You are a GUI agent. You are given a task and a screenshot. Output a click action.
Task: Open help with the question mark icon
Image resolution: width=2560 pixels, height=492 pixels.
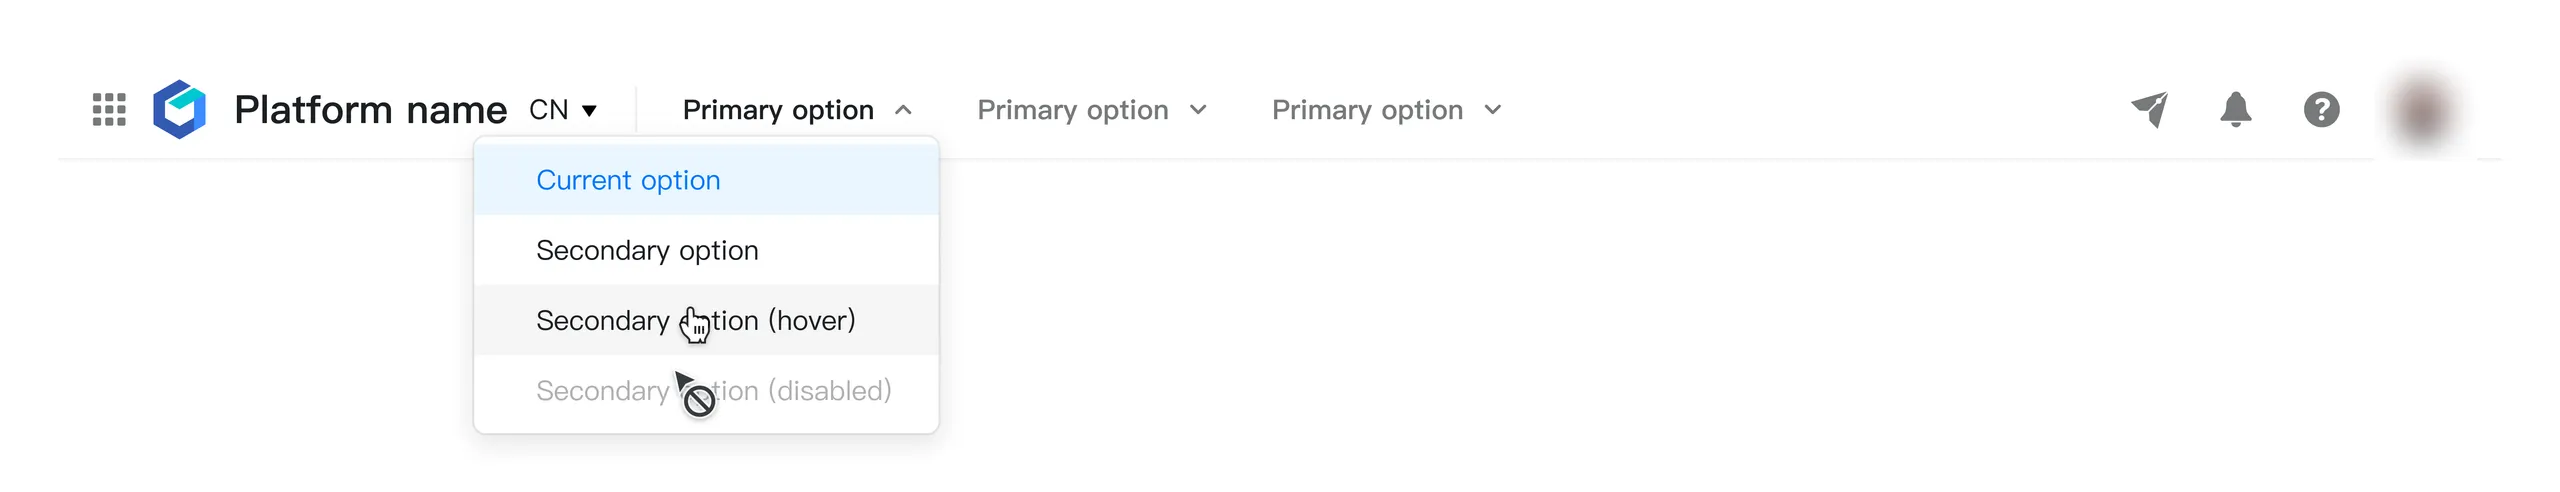click(2322, 109)
